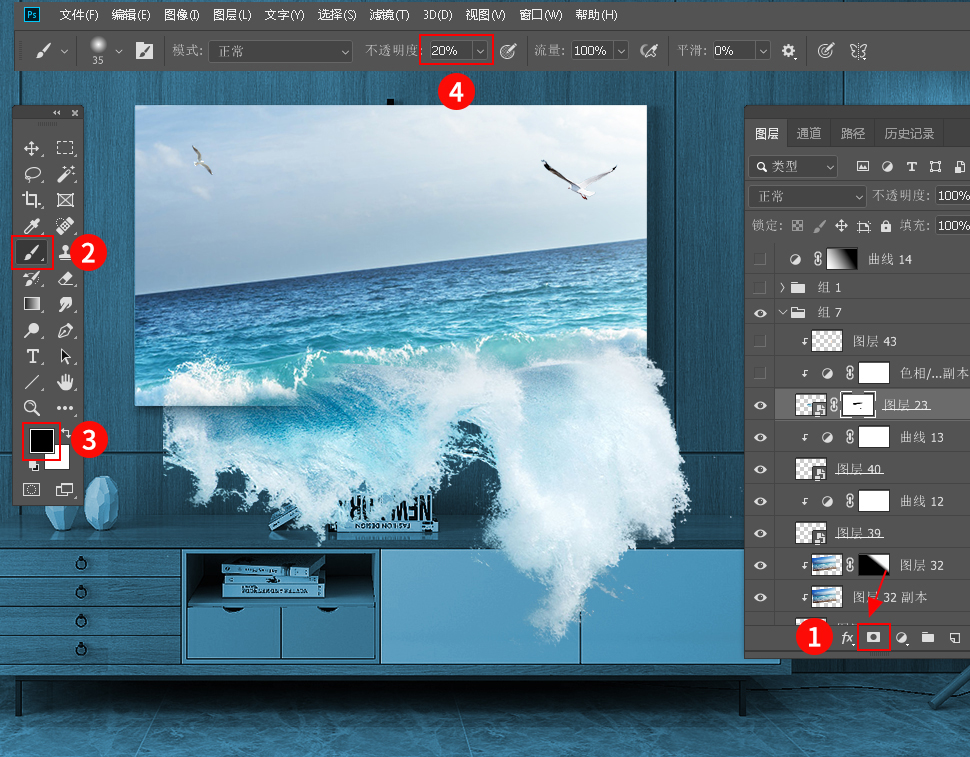Viewport: 970px width, 757px height.
Task: Open the tool preset picker arrow
Action: 64,51
